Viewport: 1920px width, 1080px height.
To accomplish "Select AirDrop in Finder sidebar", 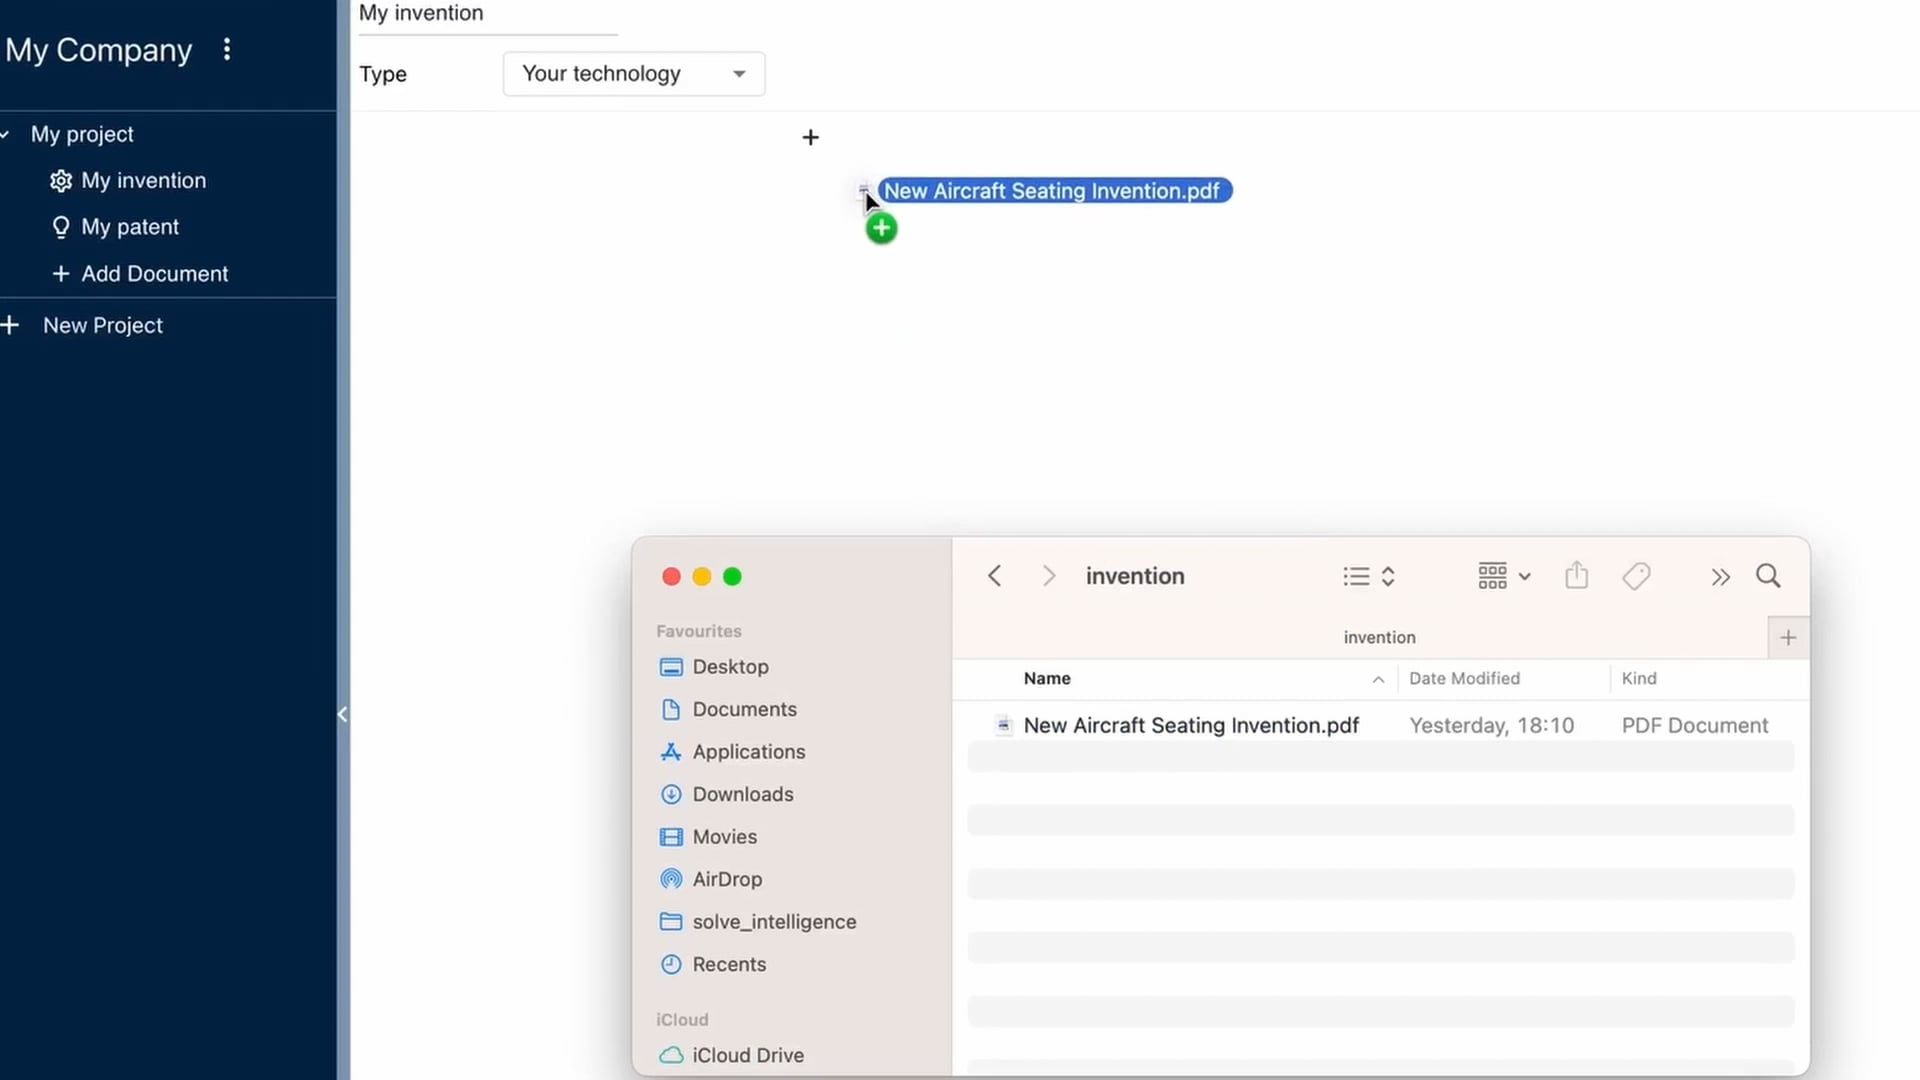I will pyautogui.click(x=726, y=879).
